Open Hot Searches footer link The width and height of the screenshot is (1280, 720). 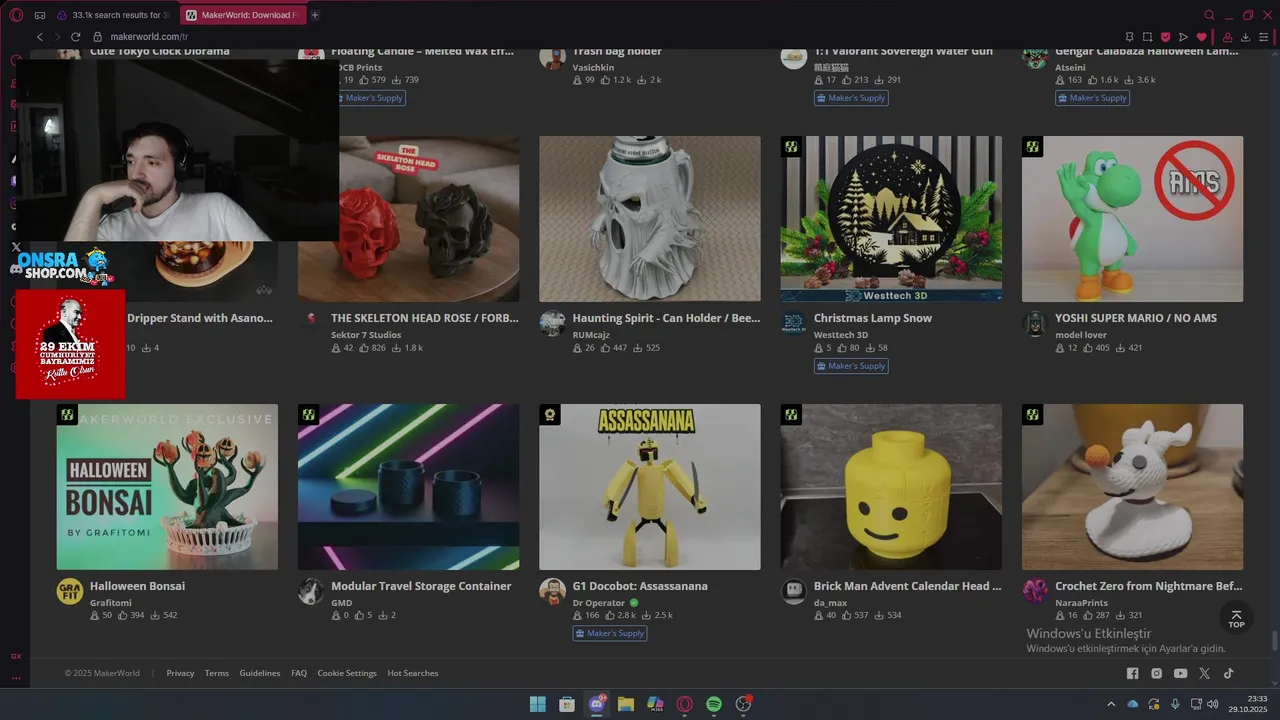click(x=413, y=673)
